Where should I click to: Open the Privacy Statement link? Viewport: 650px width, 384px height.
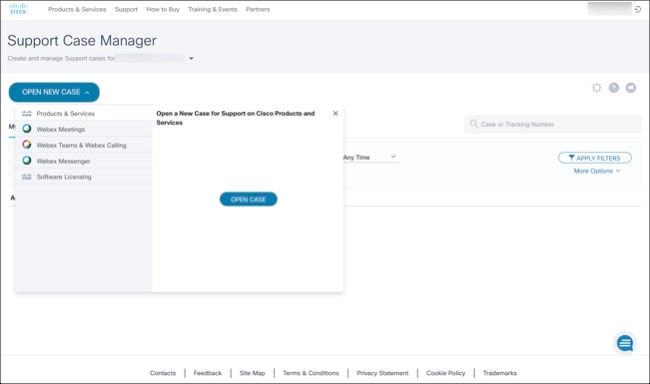click(382, 373)
